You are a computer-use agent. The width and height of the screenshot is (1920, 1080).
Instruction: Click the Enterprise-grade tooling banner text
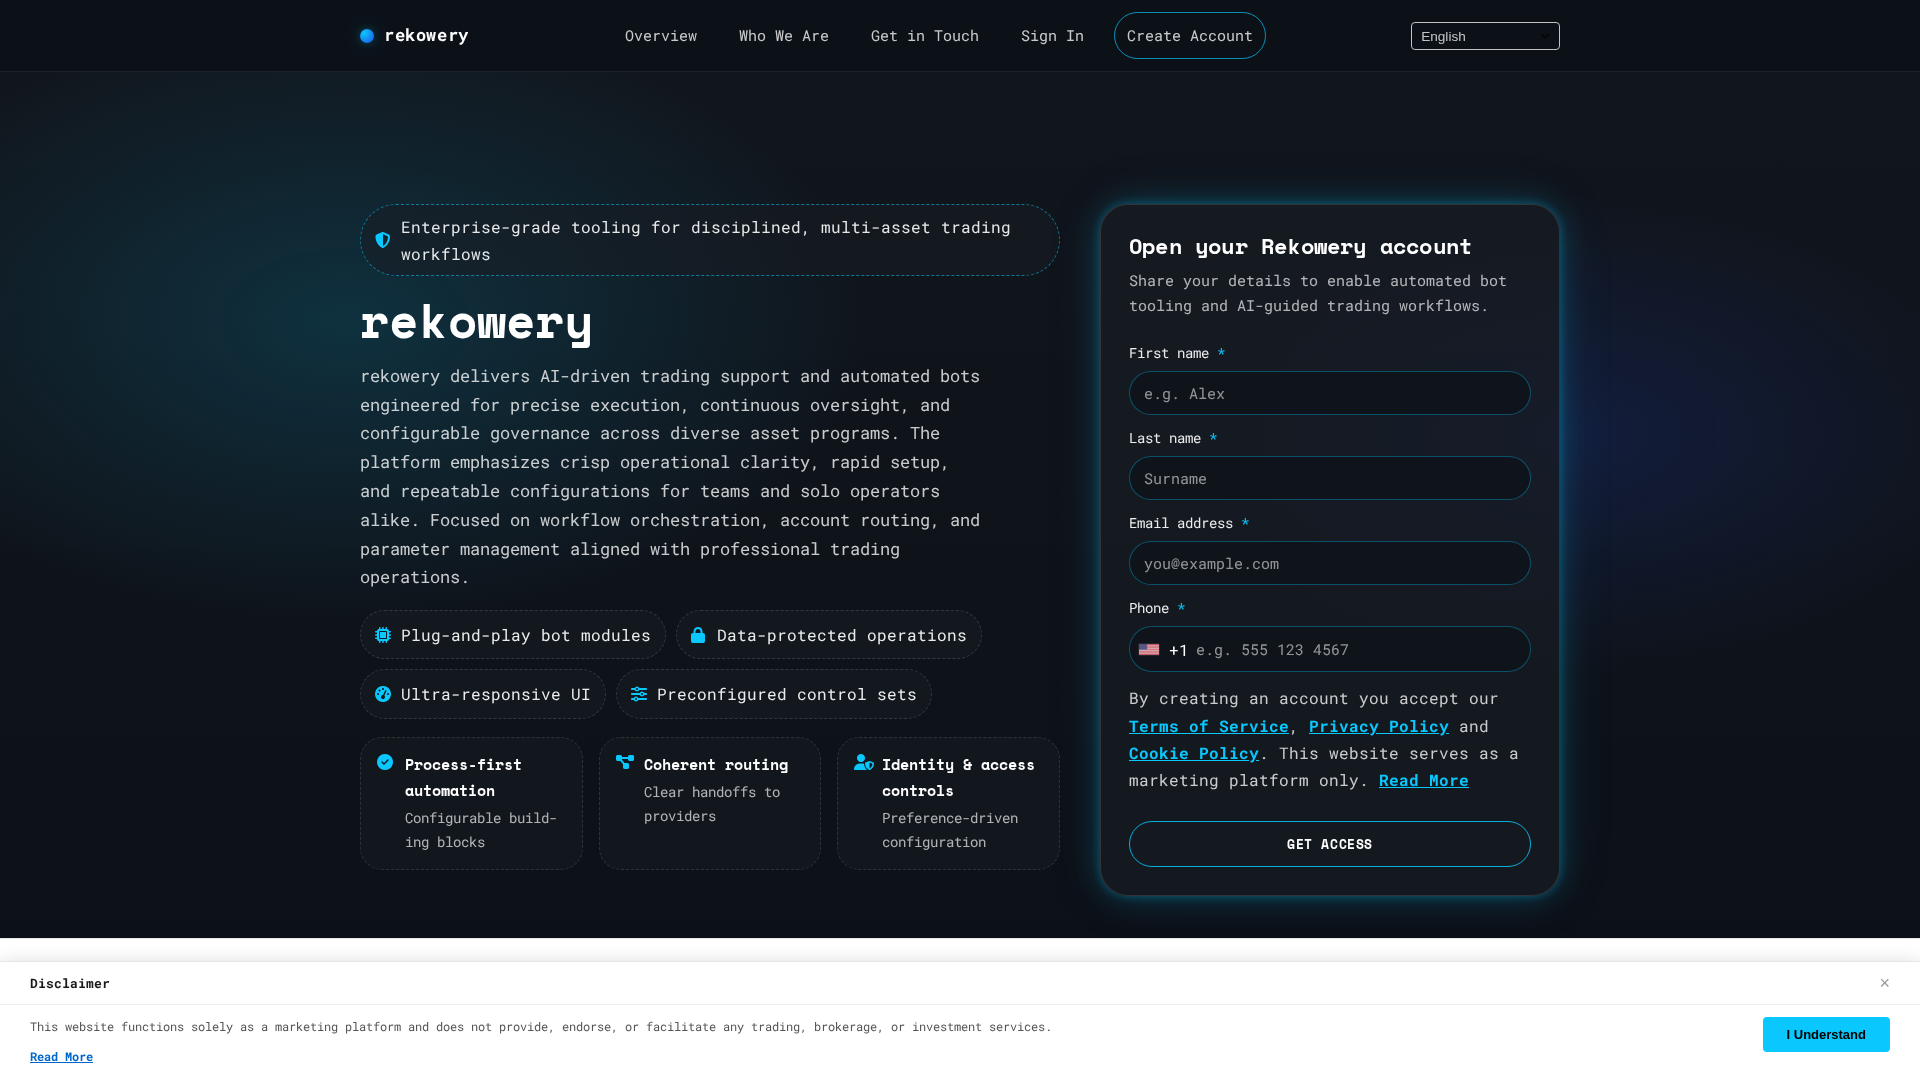pyautogui.click(x=706, y=240)
